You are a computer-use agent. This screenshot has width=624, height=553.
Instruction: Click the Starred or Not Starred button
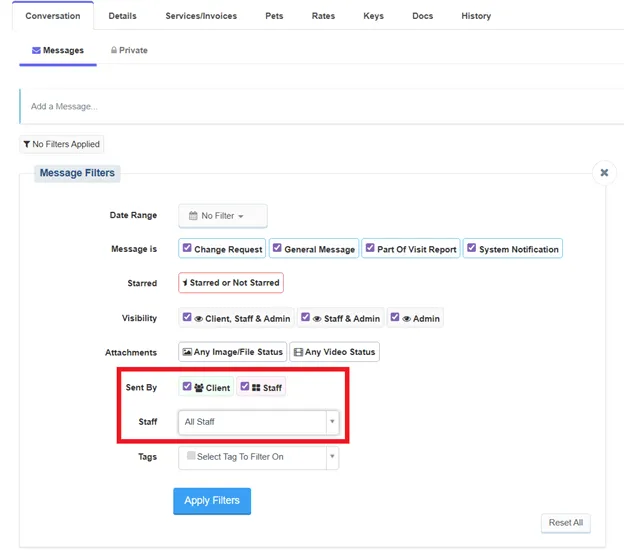click(231, 283)
